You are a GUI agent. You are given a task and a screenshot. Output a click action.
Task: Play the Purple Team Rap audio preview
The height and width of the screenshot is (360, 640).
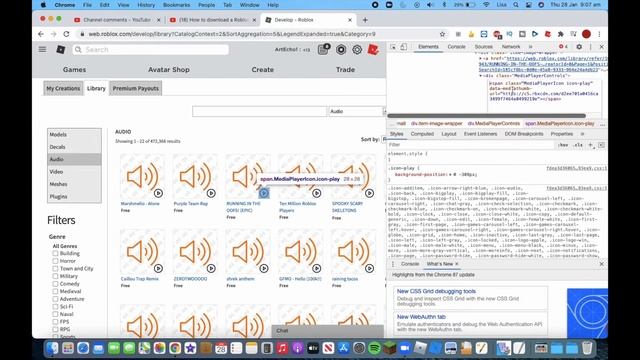(211, 193)
